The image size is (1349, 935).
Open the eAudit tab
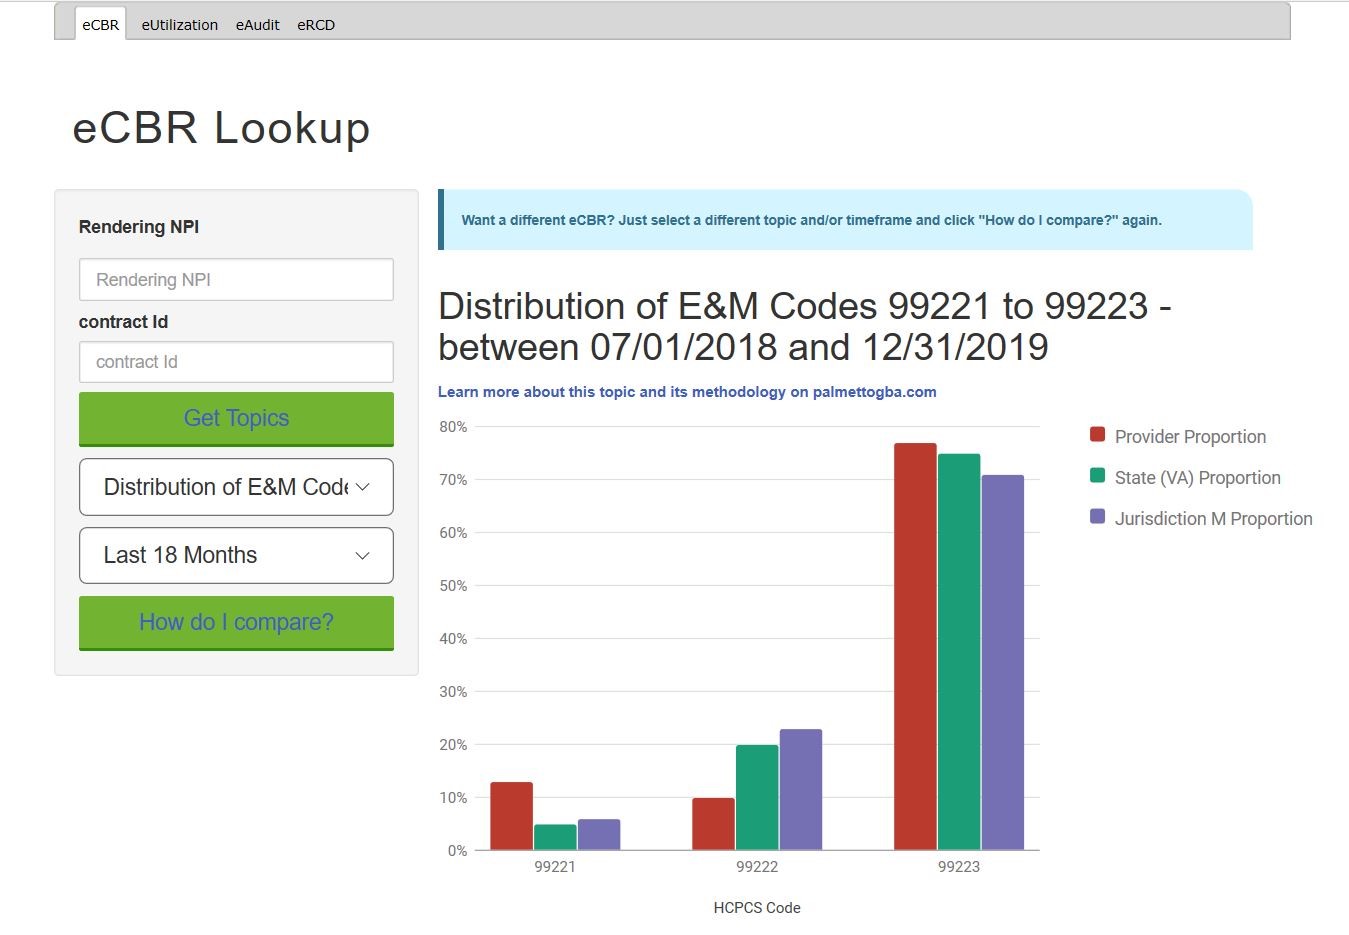258,25
